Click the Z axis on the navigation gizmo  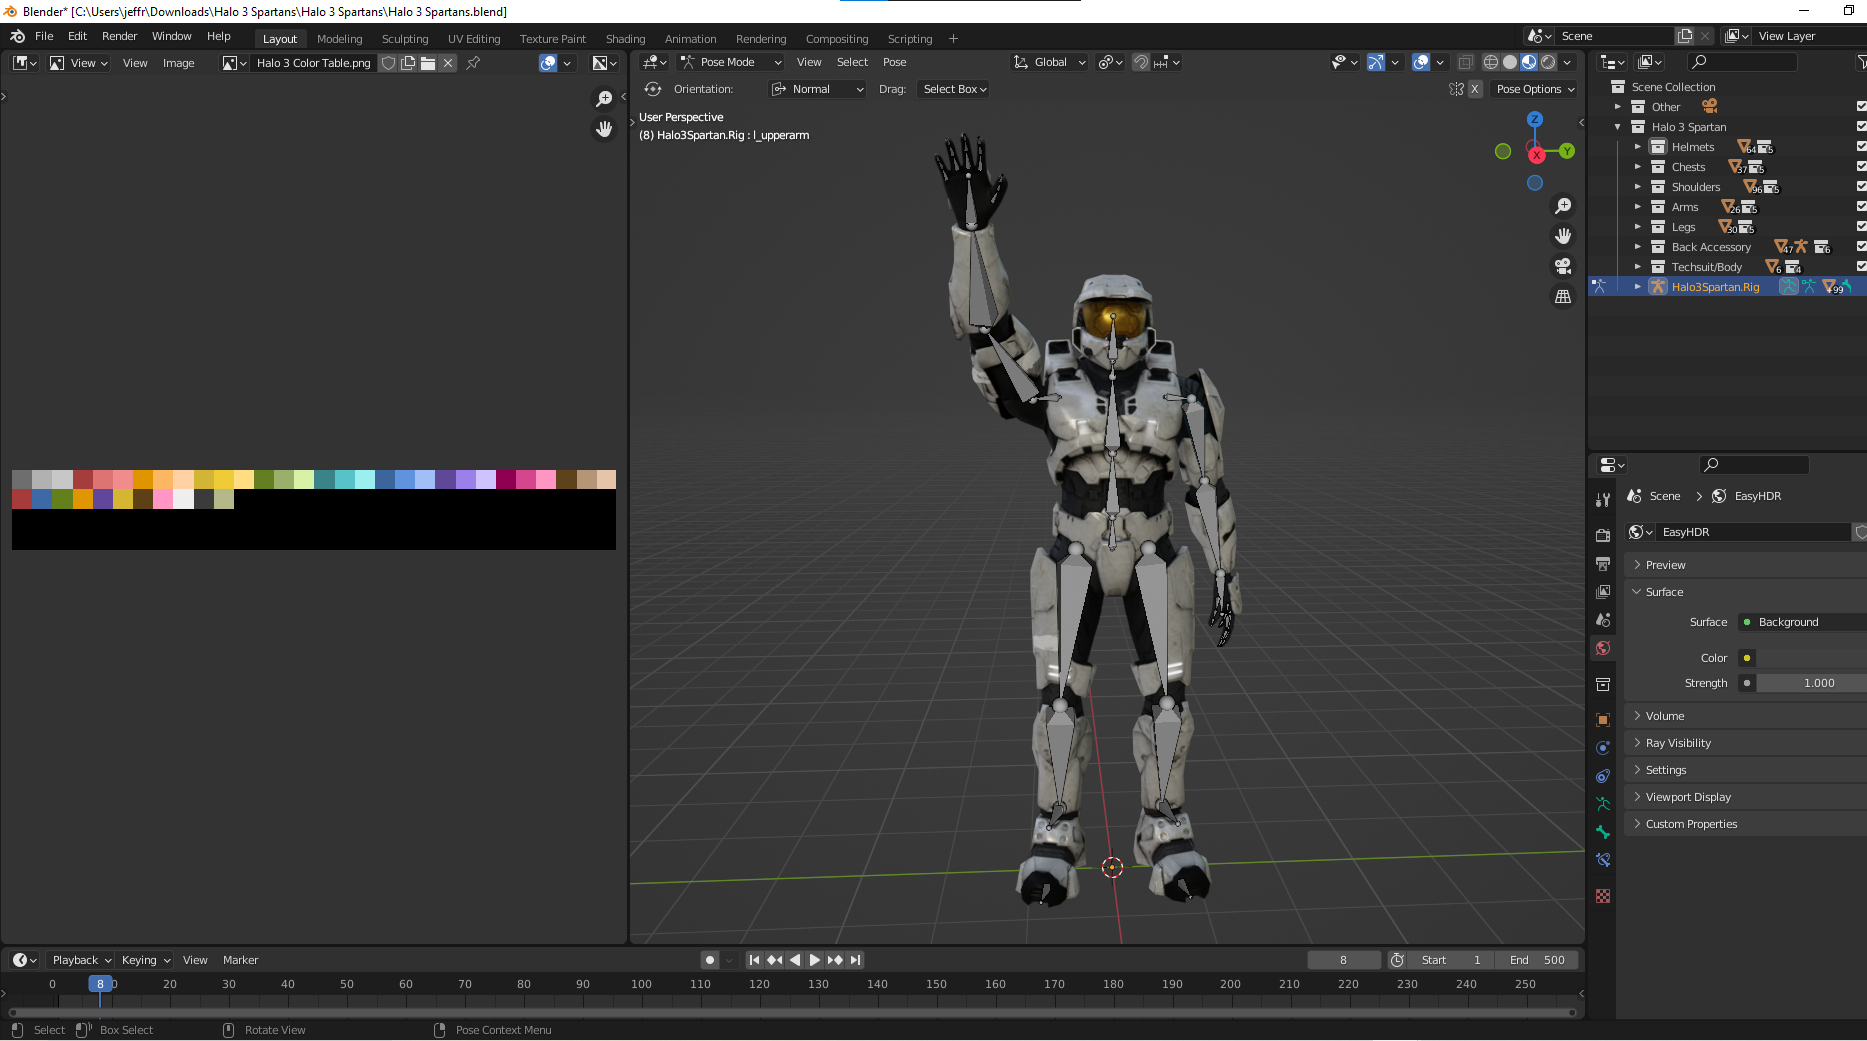click(x=1535, y=119)
